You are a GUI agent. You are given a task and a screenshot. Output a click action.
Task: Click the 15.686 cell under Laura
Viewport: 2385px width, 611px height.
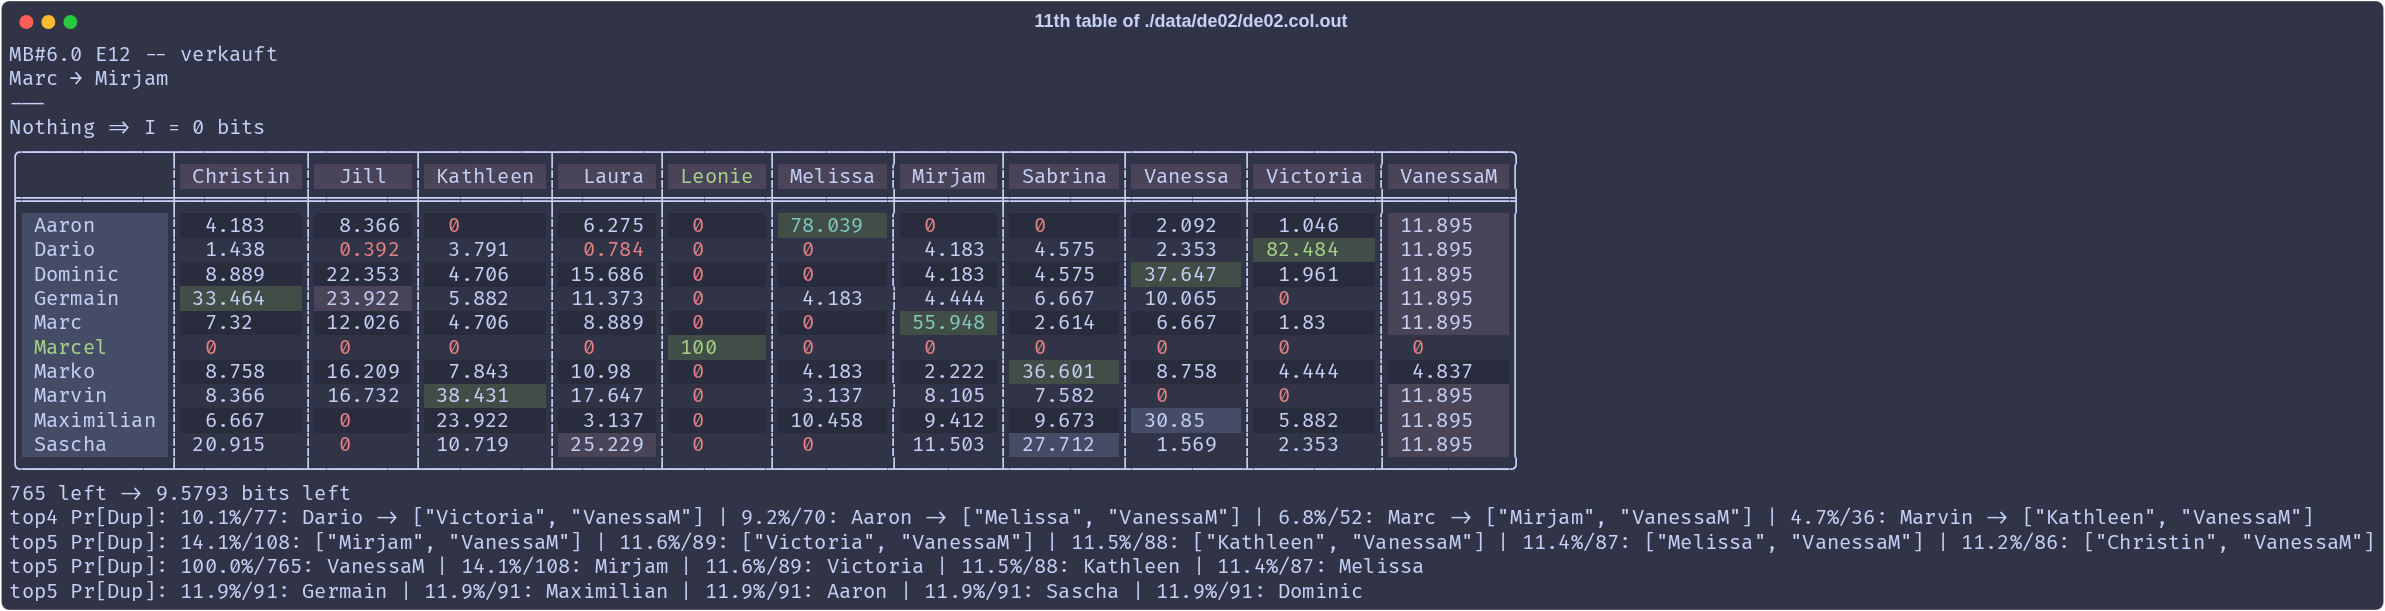(x=607, y=274)
